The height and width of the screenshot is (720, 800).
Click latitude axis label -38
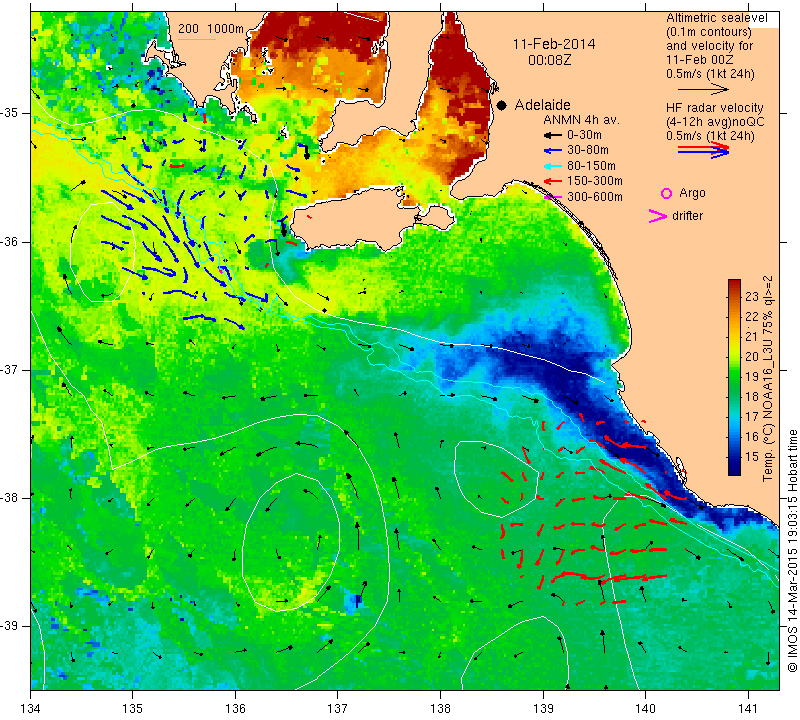tap(10, 497)
